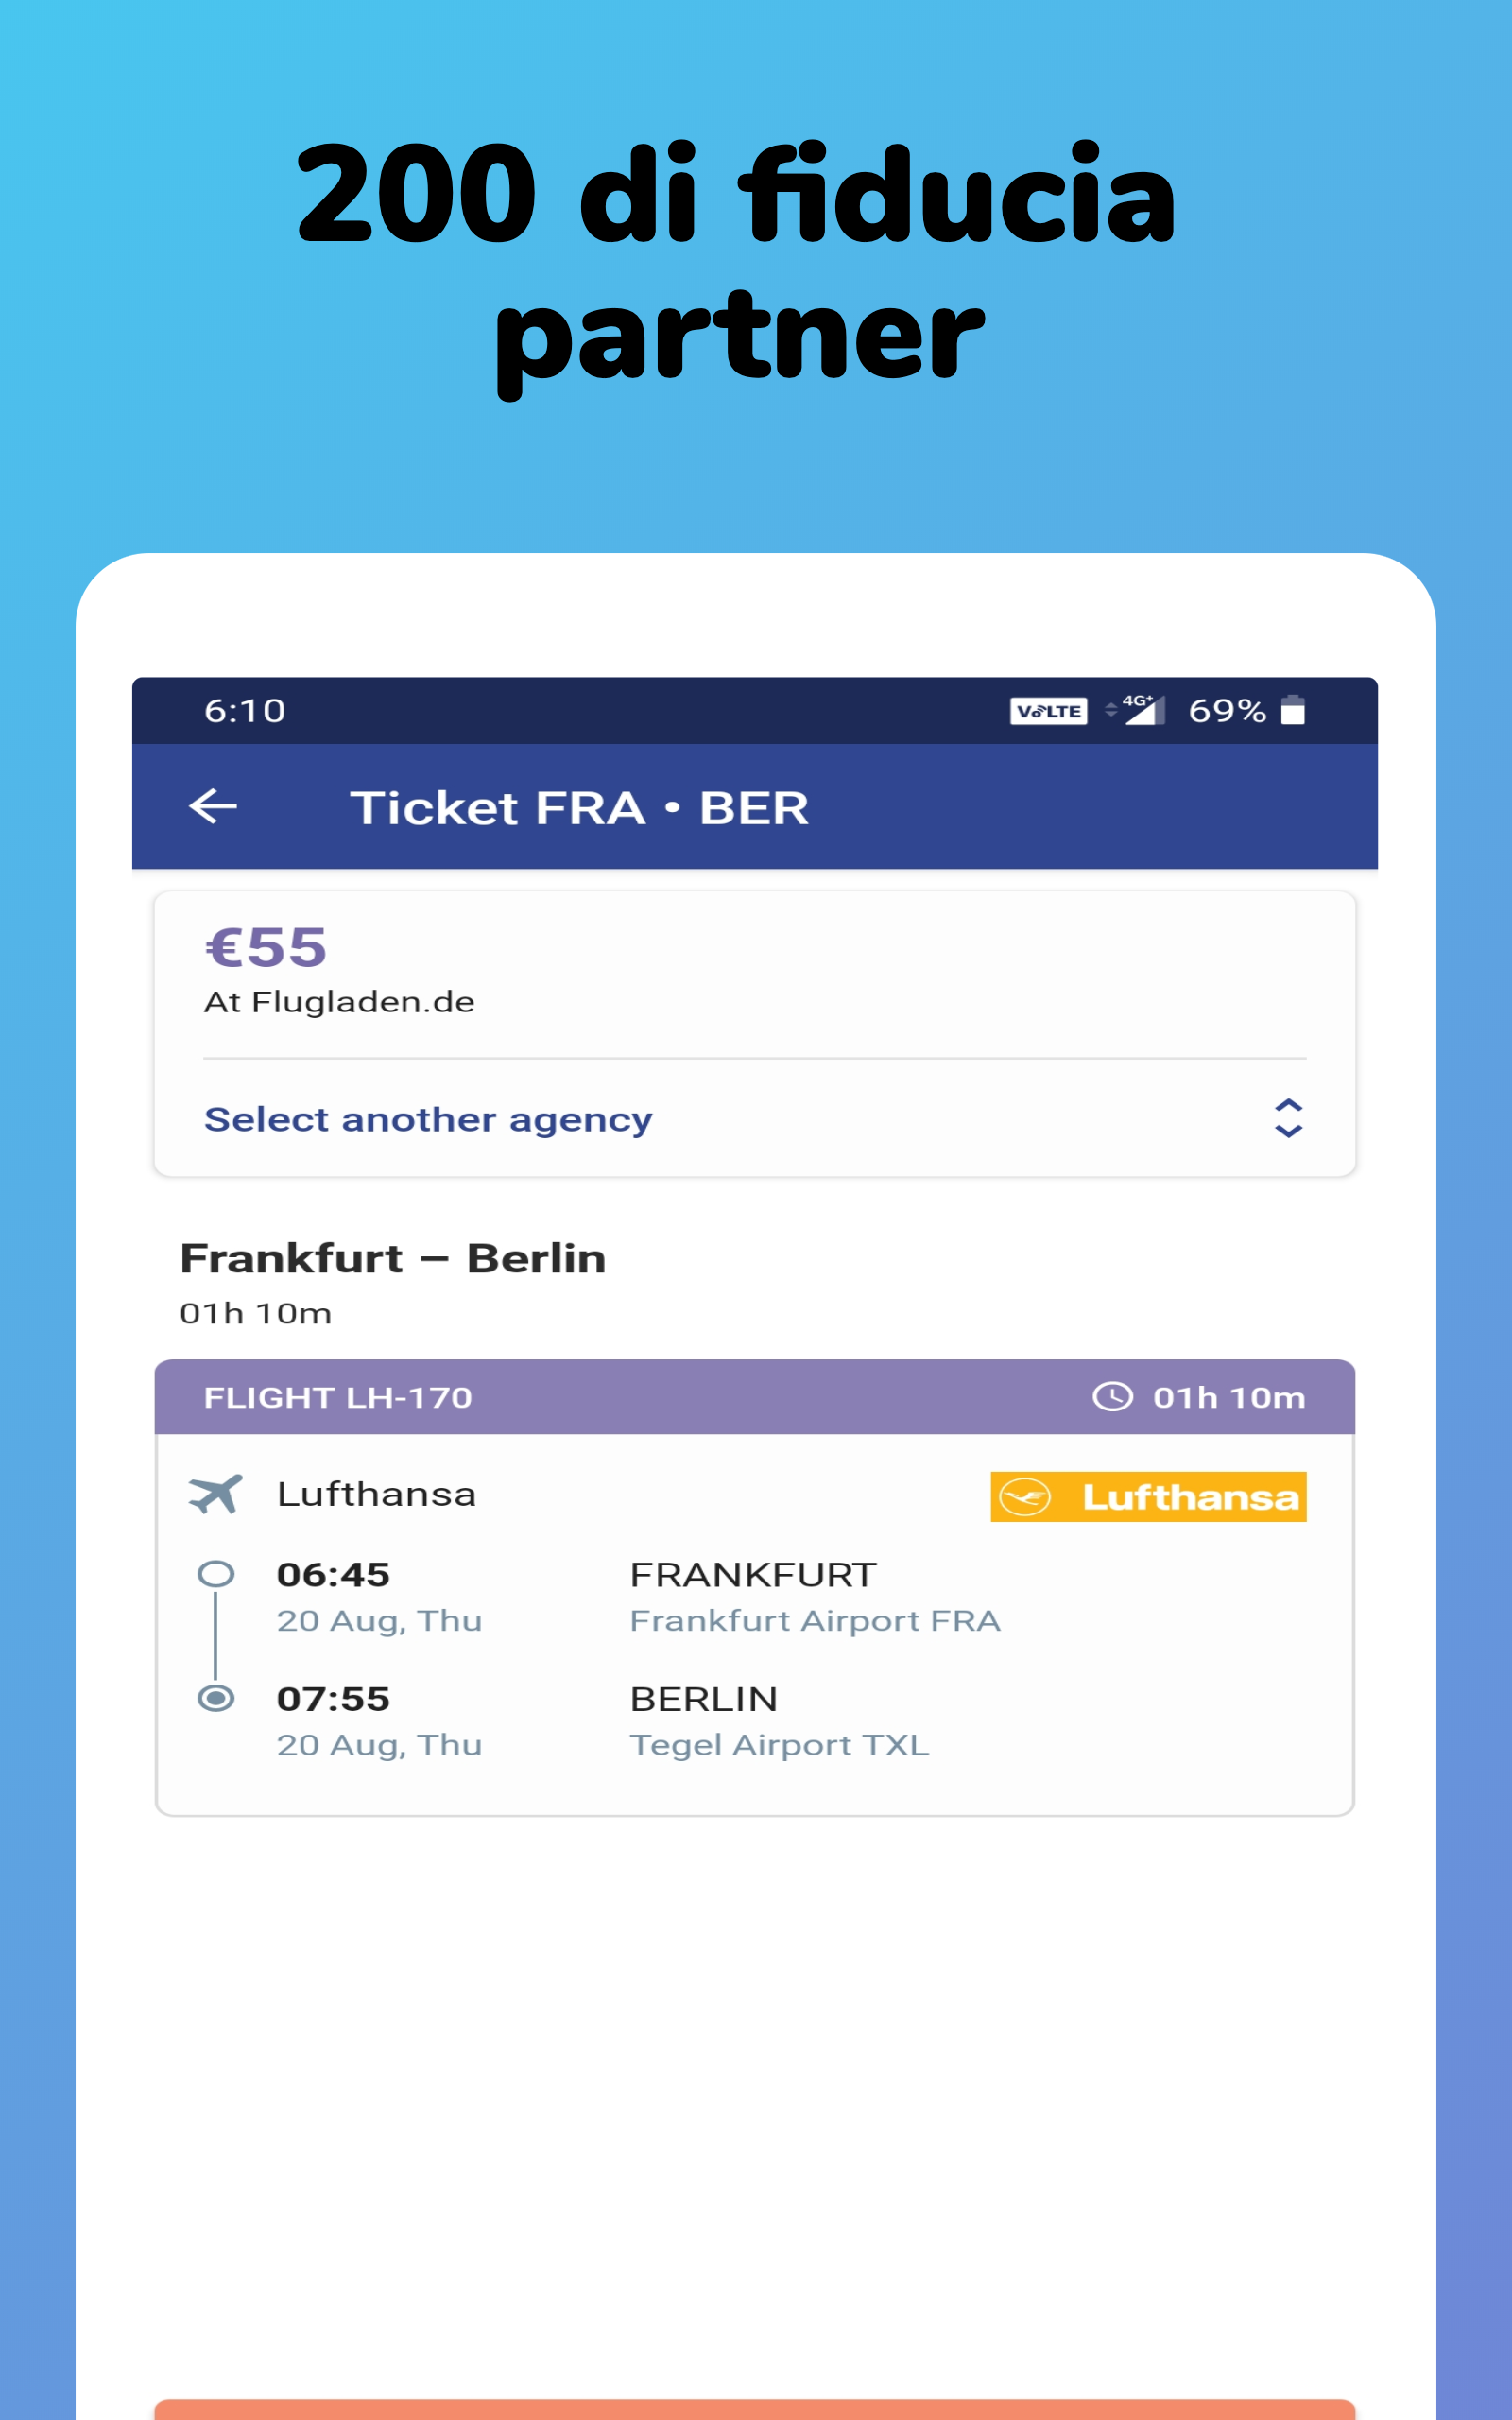Screen dimensions: 1512x2420
Task: Click Tegel Airport TXL link
Action: pos(779,1745)
